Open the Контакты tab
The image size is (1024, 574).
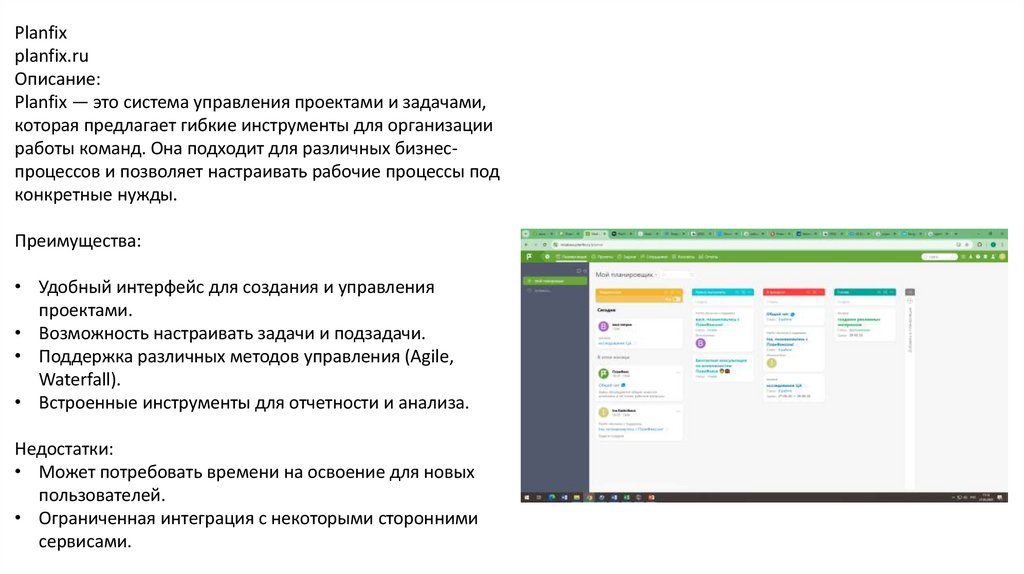684,257
